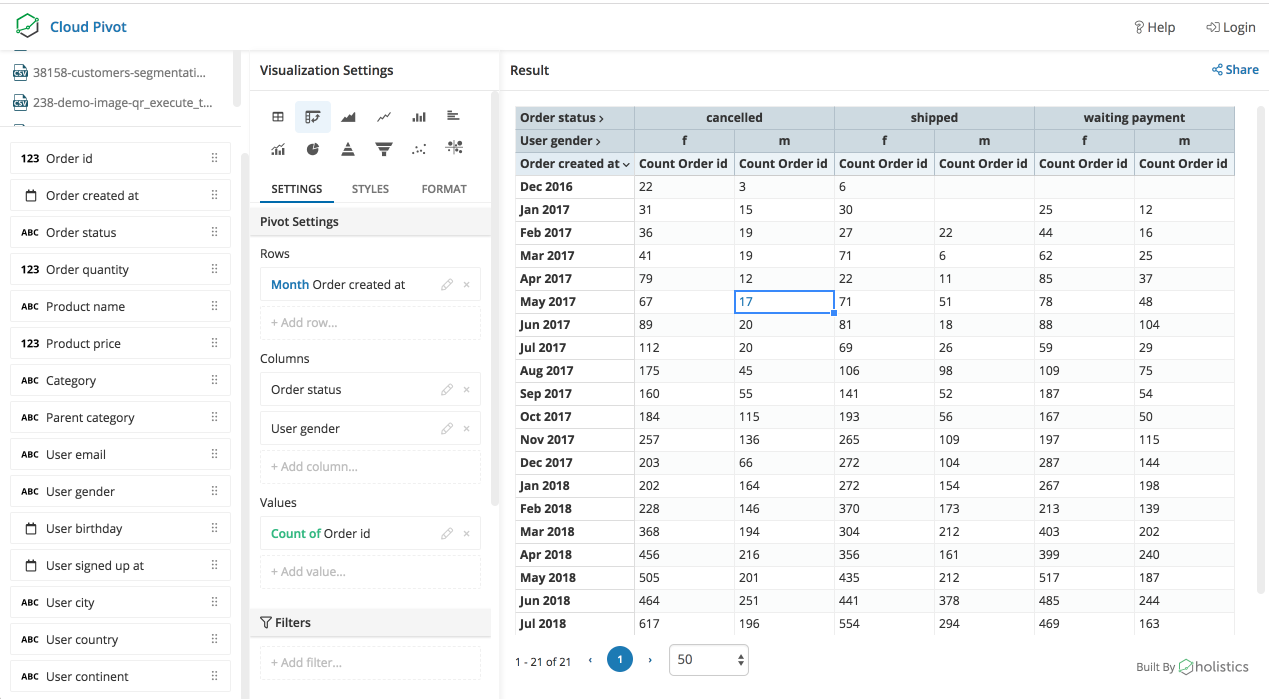Select the Product price field
The height and width of the screenshot is (699, 1269).
tap(120, 344)
